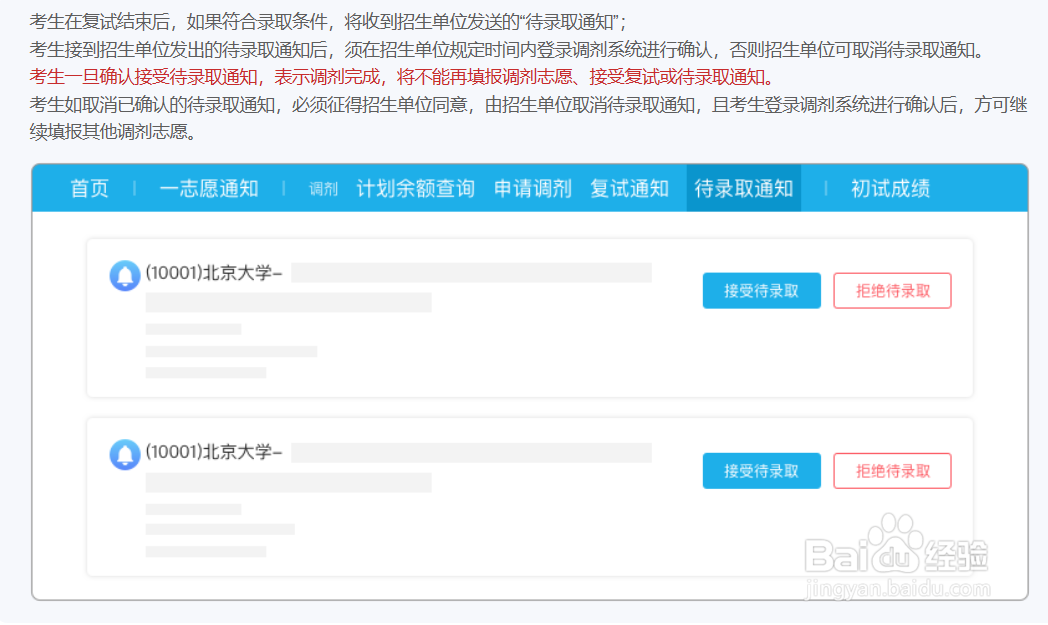Open the 首页 (Home) tab
This screenshot has width=1048, height=625.
tap(88, 188)
